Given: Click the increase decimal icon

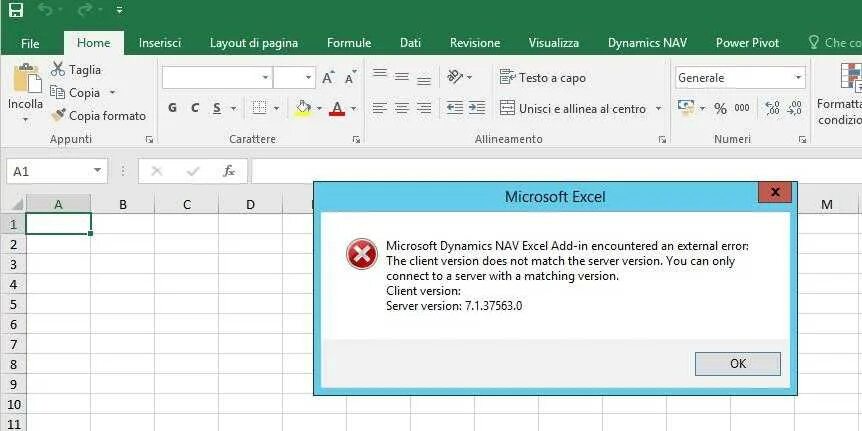Looking at the screenshot, I should tap(772, 108).
